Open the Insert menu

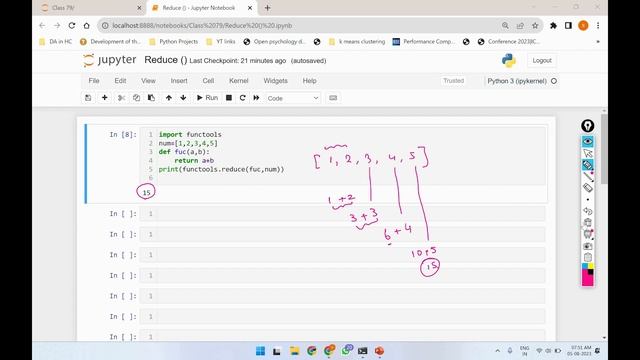coord(179,81)
